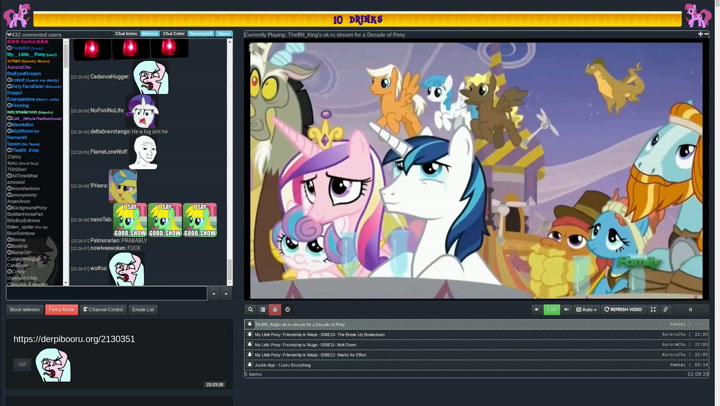Click the playlist list view icon
The height and width of the screenshot is (406, 720).
[x=263, y=310]
